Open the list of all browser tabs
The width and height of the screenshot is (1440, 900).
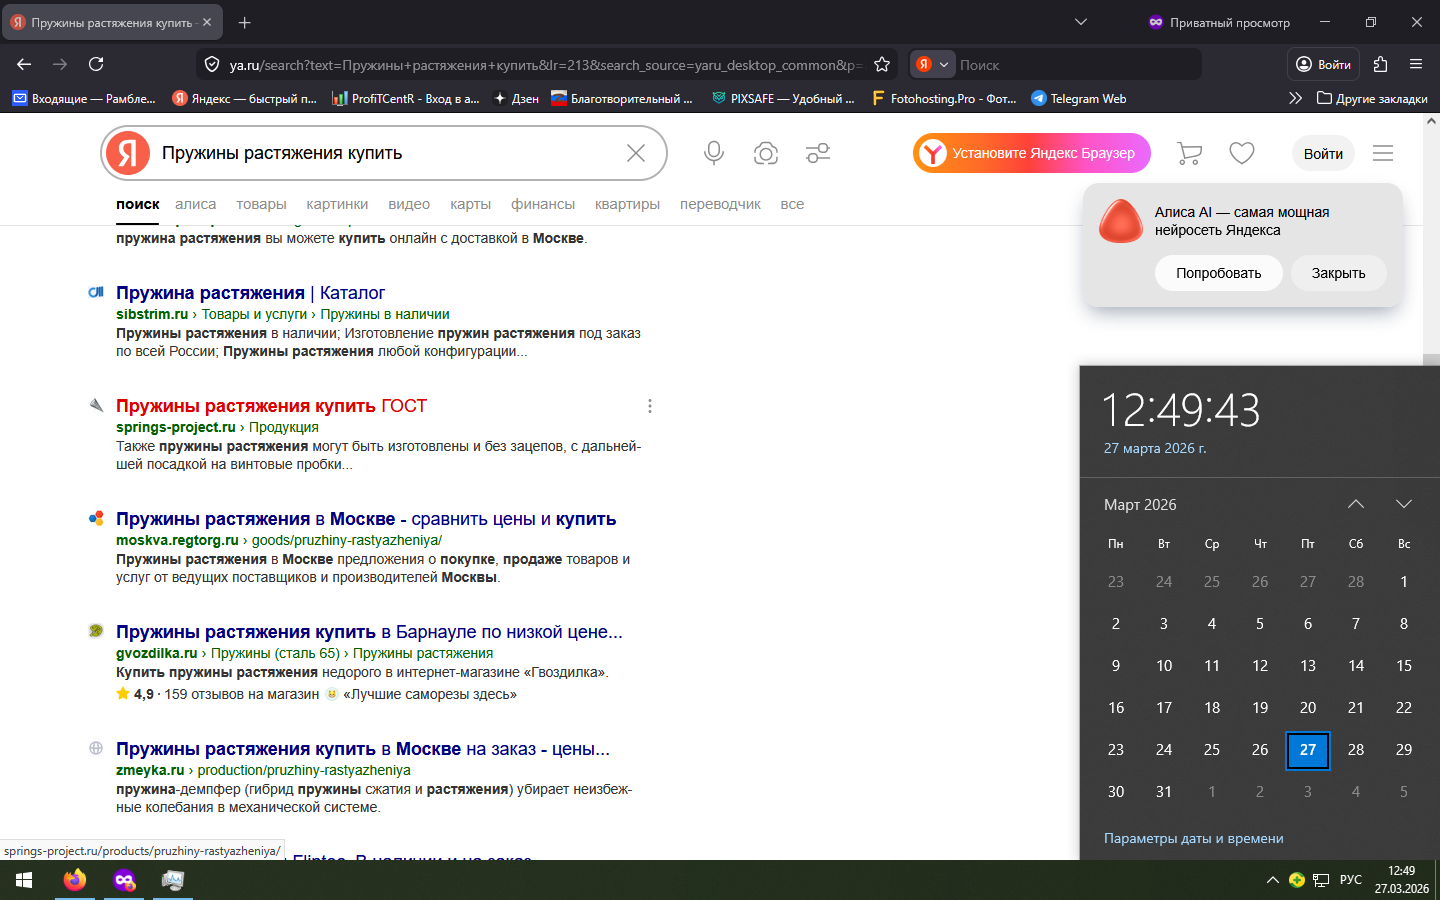pyautogui.click(x=1080, y=22)
